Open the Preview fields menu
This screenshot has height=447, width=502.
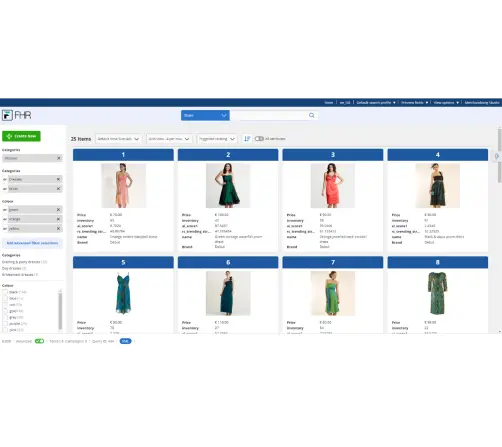coord(414,103)
